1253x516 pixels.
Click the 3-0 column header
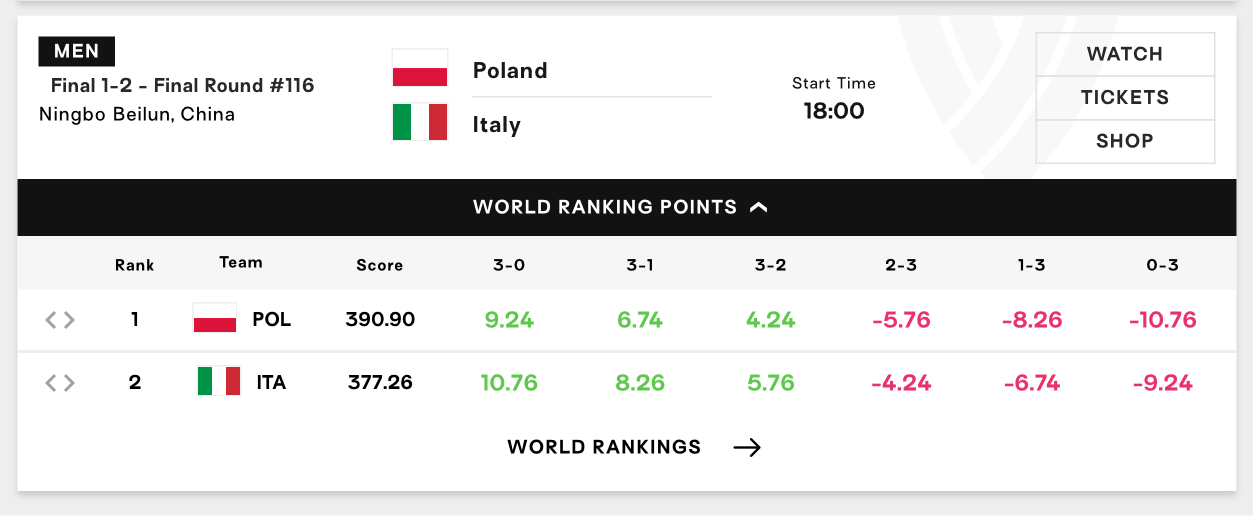point(509,265)
